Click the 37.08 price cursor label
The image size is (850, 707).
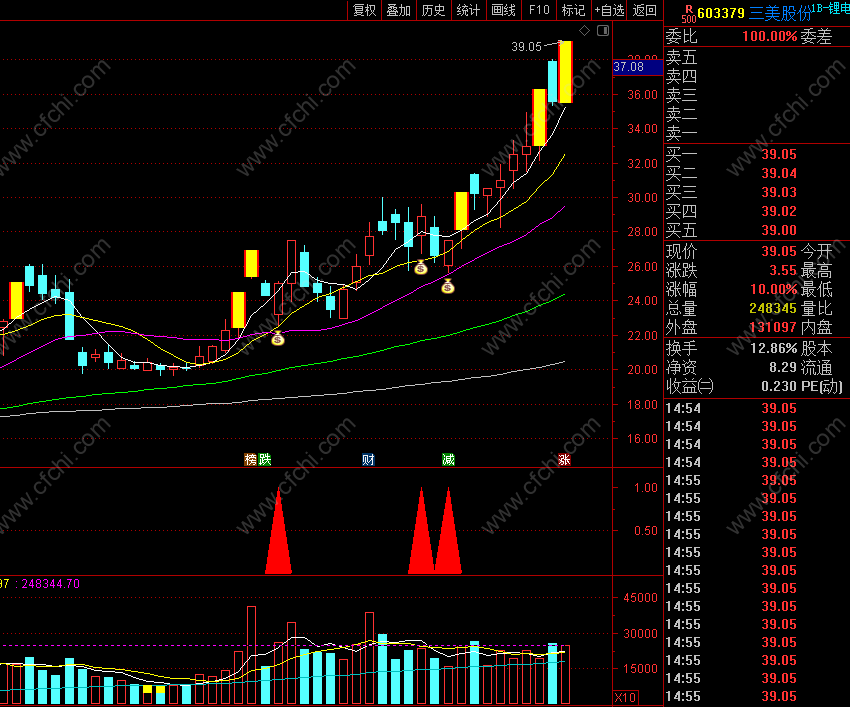[638, 67]
